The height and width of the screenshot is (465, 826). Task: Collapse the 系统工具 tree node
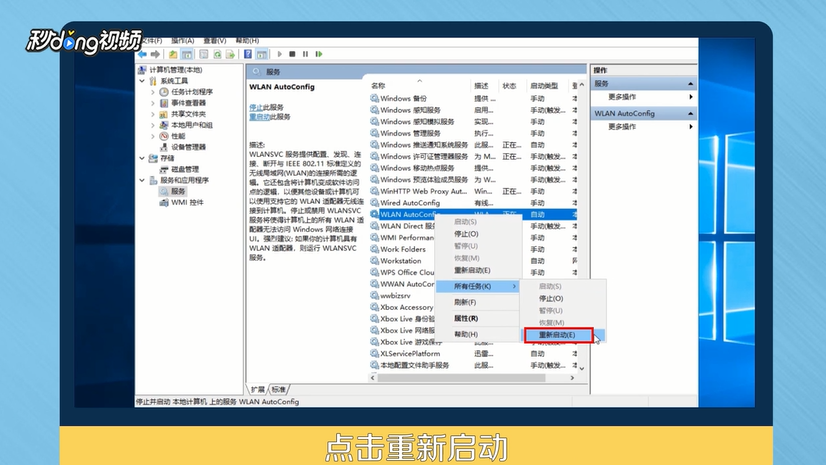(142, 81)
